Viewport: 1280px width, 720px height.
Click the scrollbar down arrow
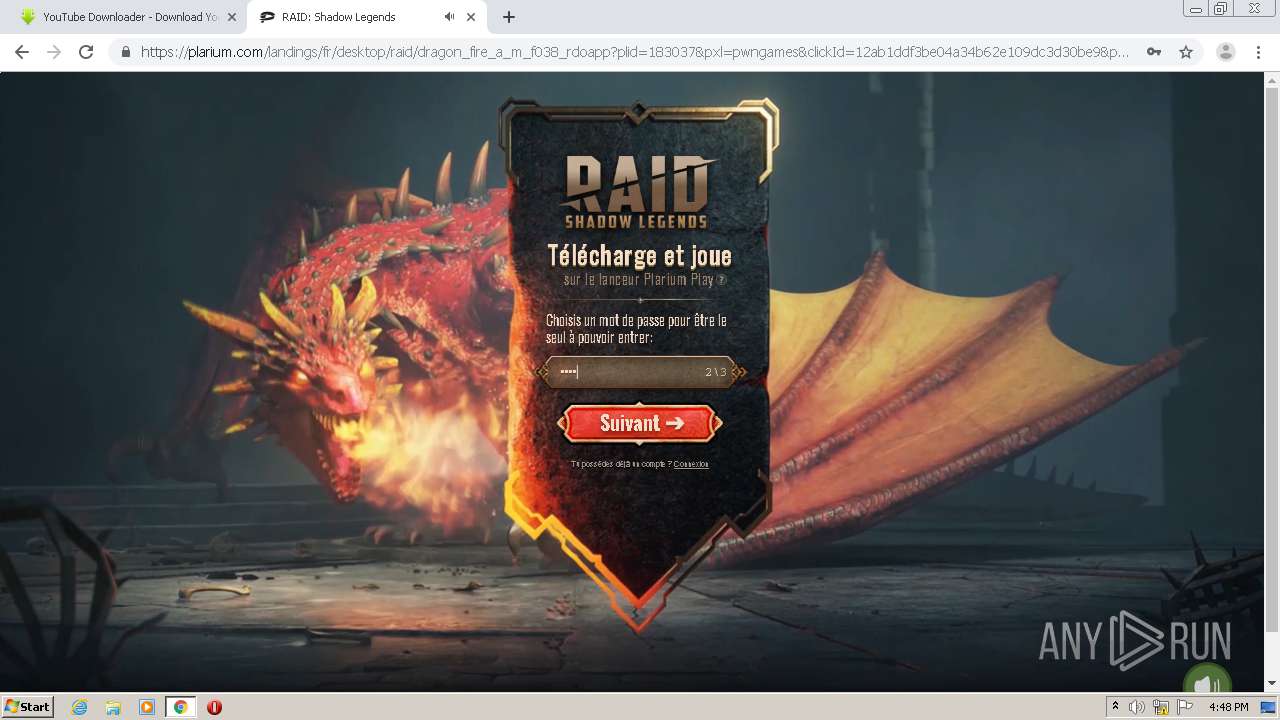tap(1272, 683)
